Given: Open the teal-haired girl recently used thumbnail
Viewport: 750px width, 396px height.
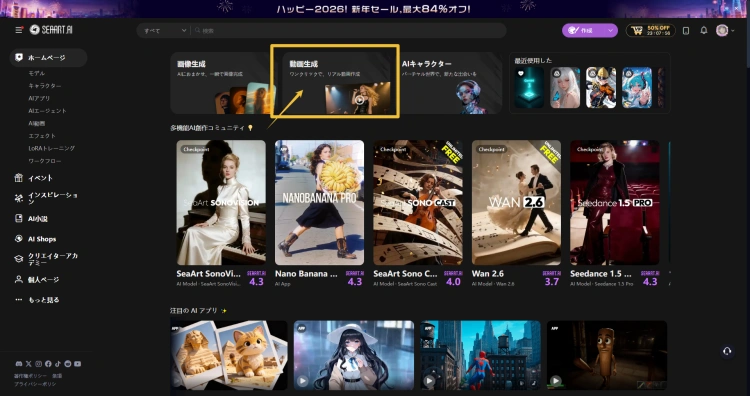Looking at the screenshot, I should coord(637,88).
